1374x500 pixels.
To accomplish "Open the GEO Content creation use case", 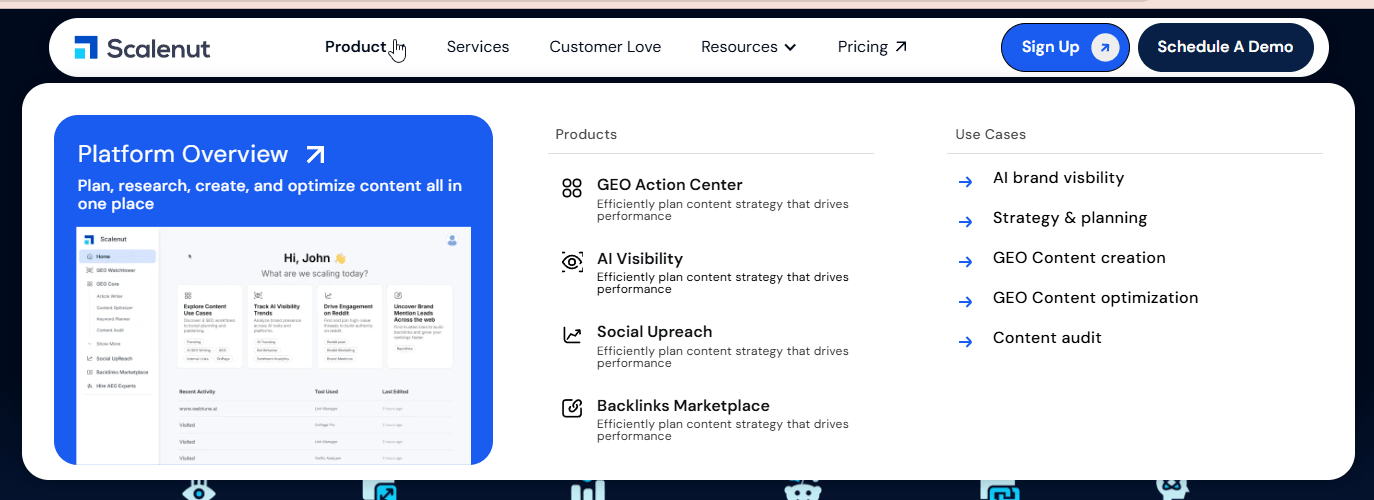I will pos(1078,258).
